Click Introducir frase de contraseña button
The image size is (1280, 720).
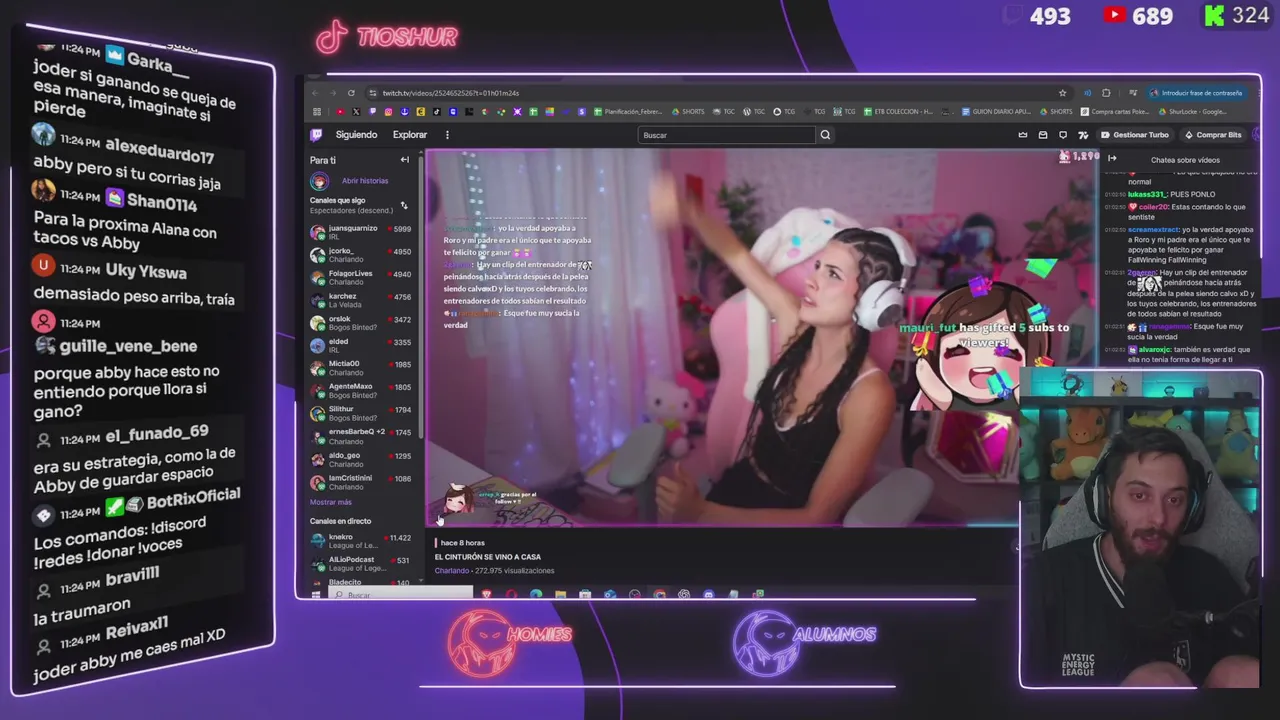point(1196,93)
